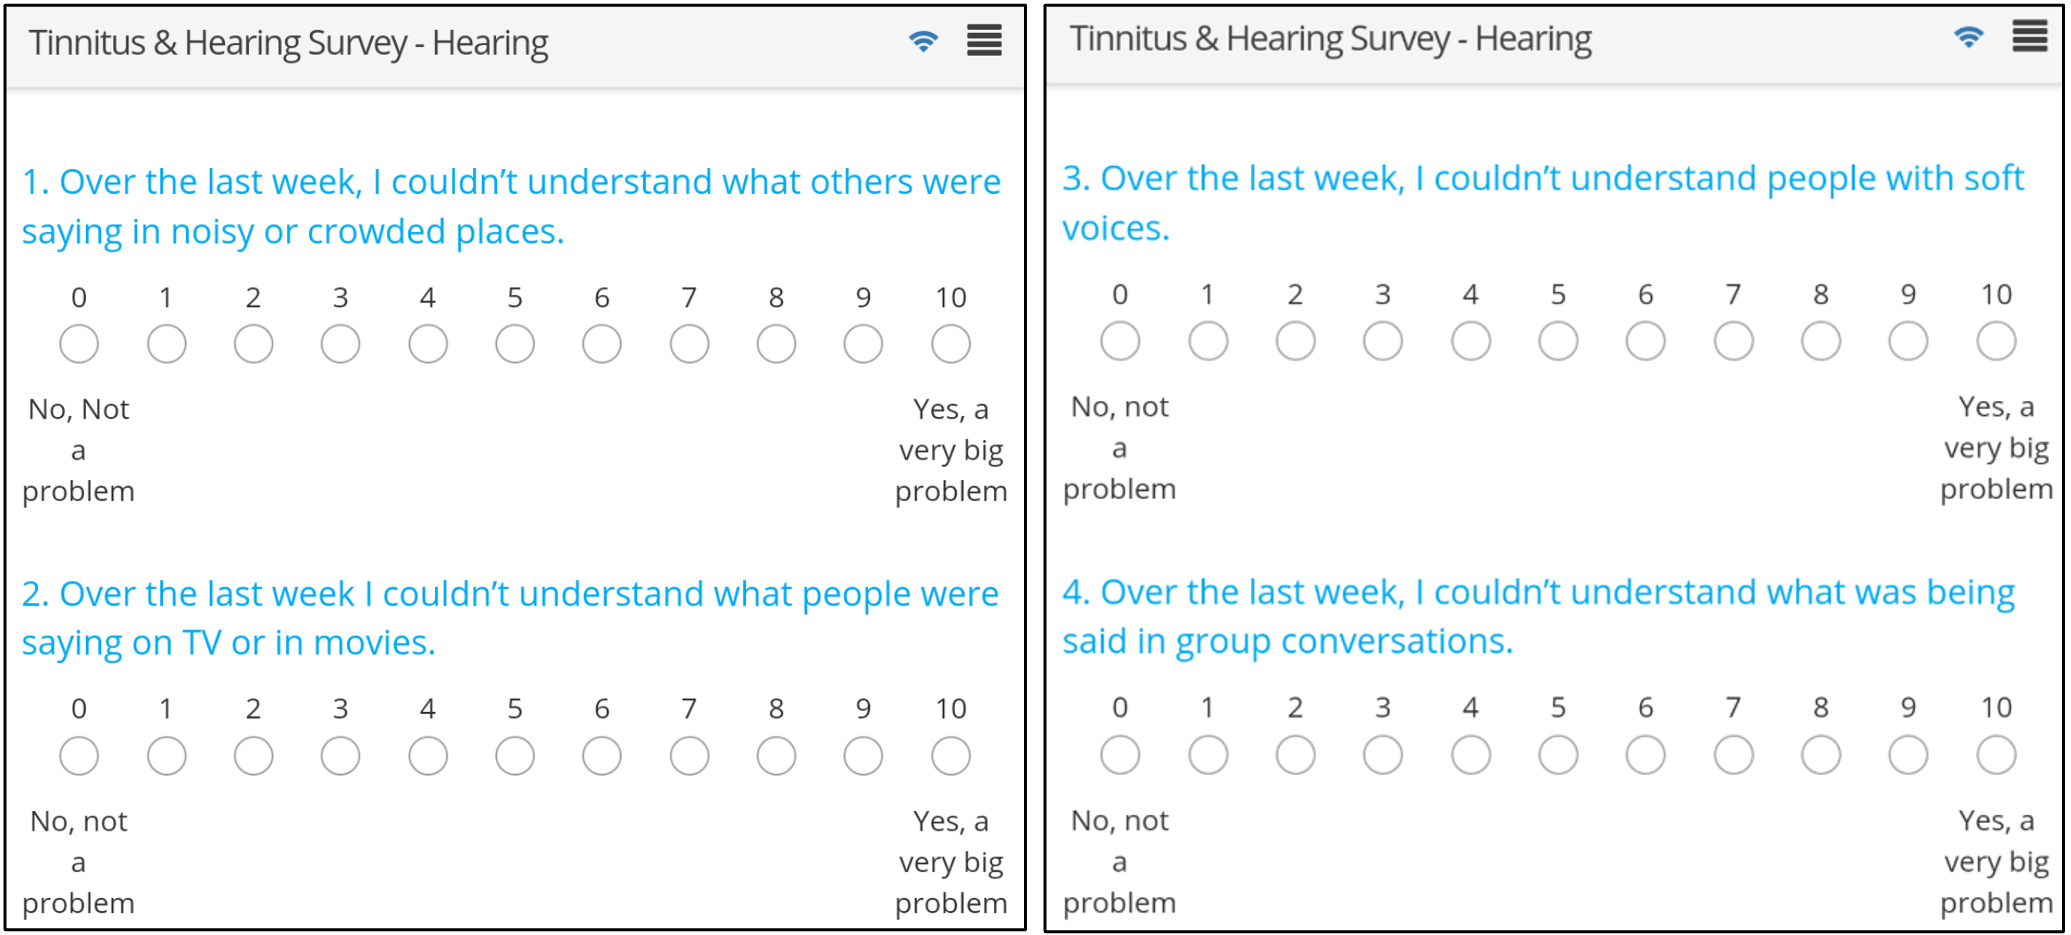Select rating 0 for question 1 noisy places

pos(79,344)
